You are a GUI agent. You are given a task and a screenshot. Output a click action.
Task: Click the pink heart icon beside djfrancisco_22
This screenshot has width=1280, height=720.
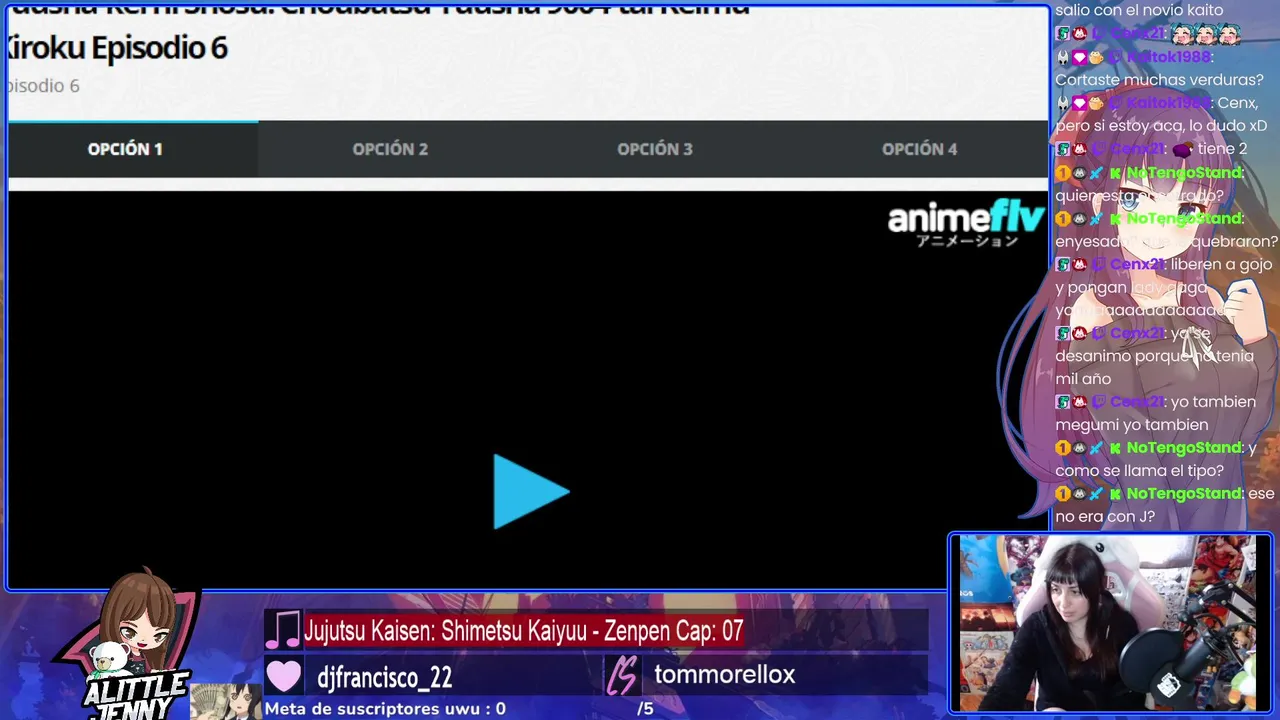(284, 677)
